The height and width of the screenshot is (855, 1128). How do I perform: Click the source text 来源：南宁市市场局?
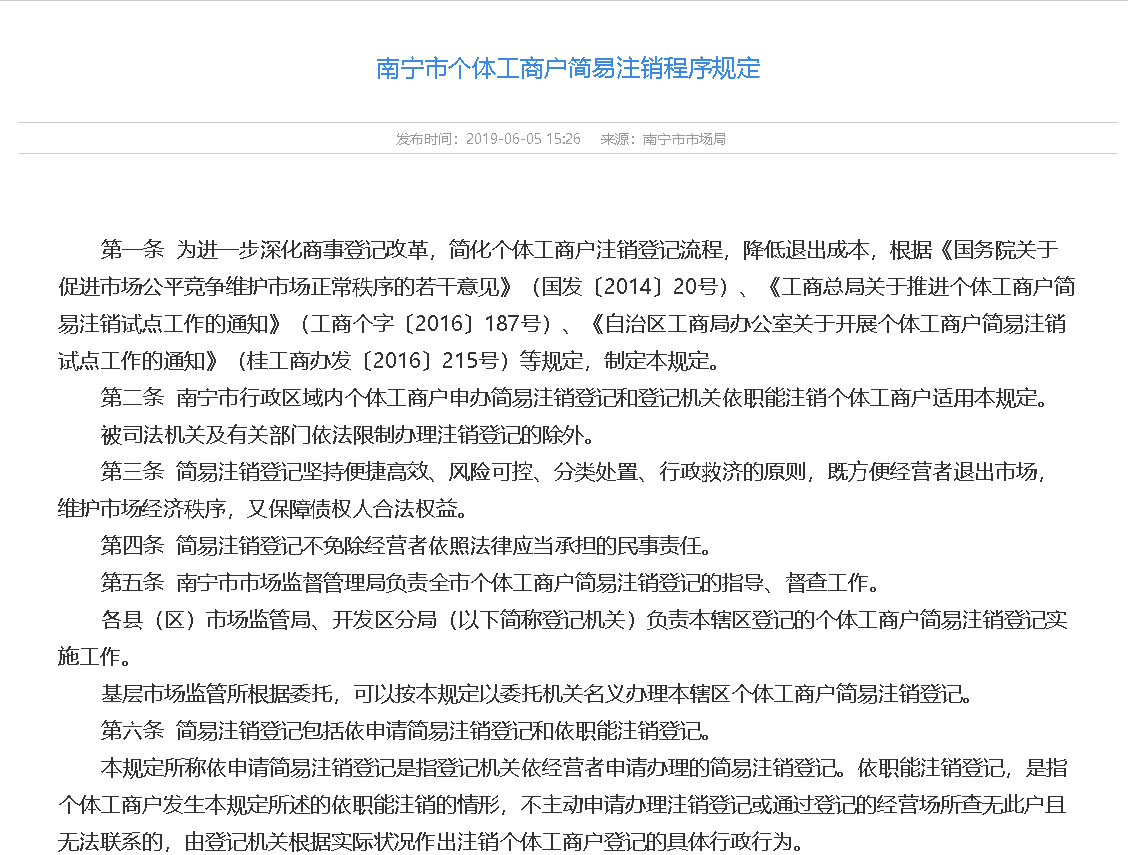663,139
